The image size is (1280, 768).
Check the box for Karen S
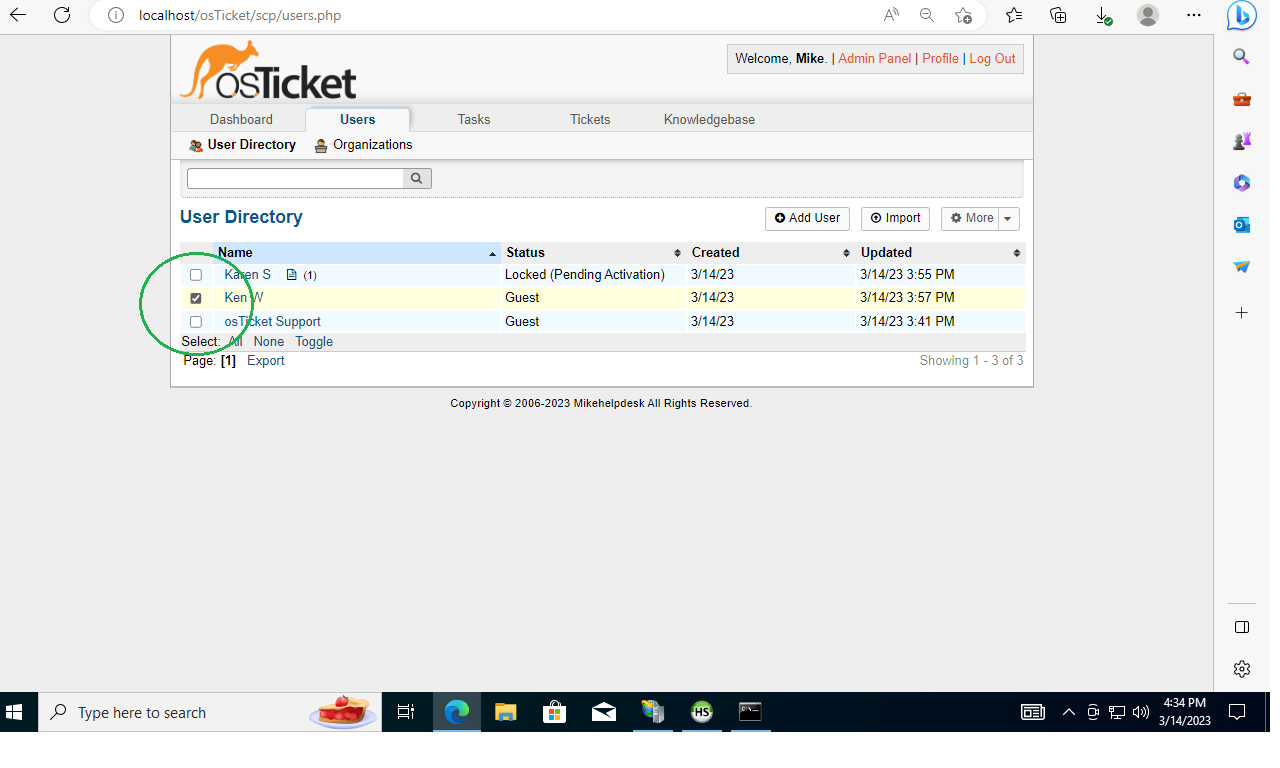coord(196,275)
